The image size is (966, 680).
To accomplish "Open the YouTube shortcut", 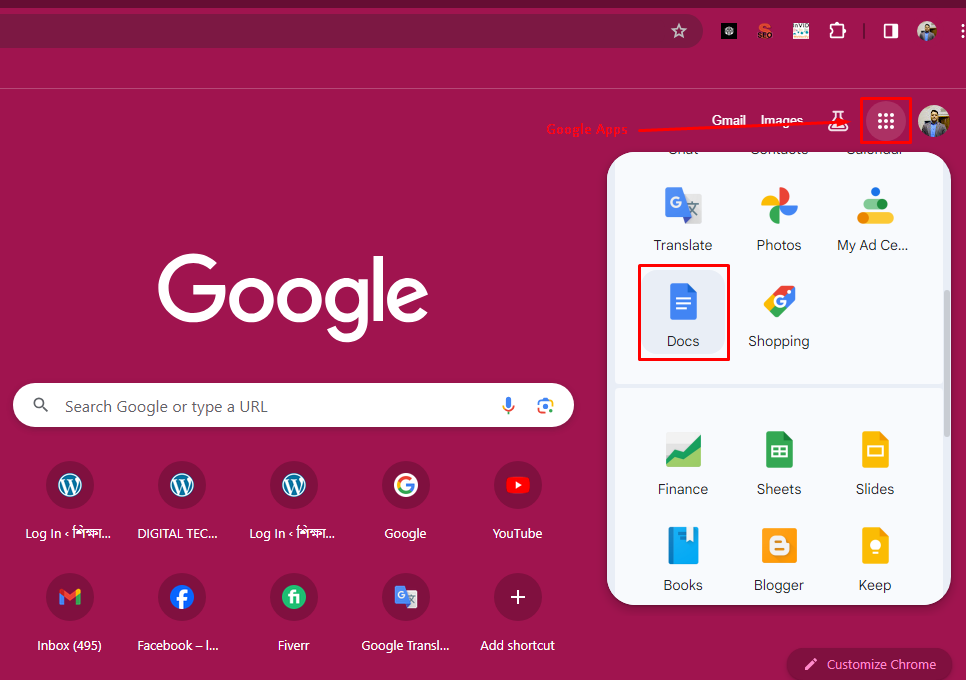I will coord(518,501).
